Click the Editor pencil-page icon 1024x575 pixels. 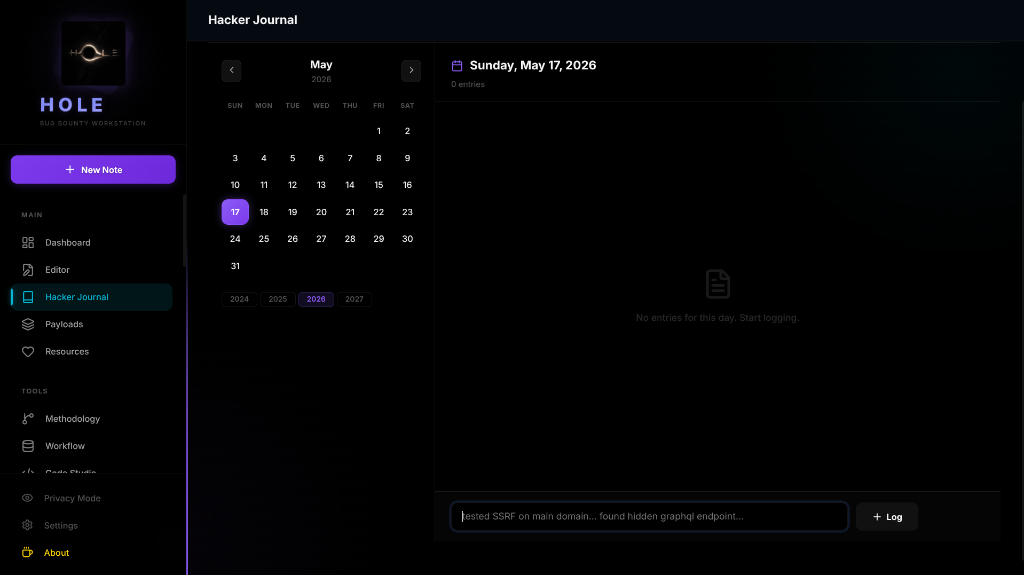[28, 270]
